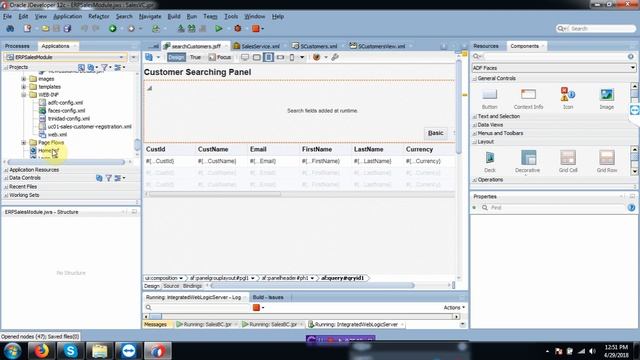Open the Bindings view tab below editor
The width and height of the screenshot is (640, 360).
(x=192, y=286)
